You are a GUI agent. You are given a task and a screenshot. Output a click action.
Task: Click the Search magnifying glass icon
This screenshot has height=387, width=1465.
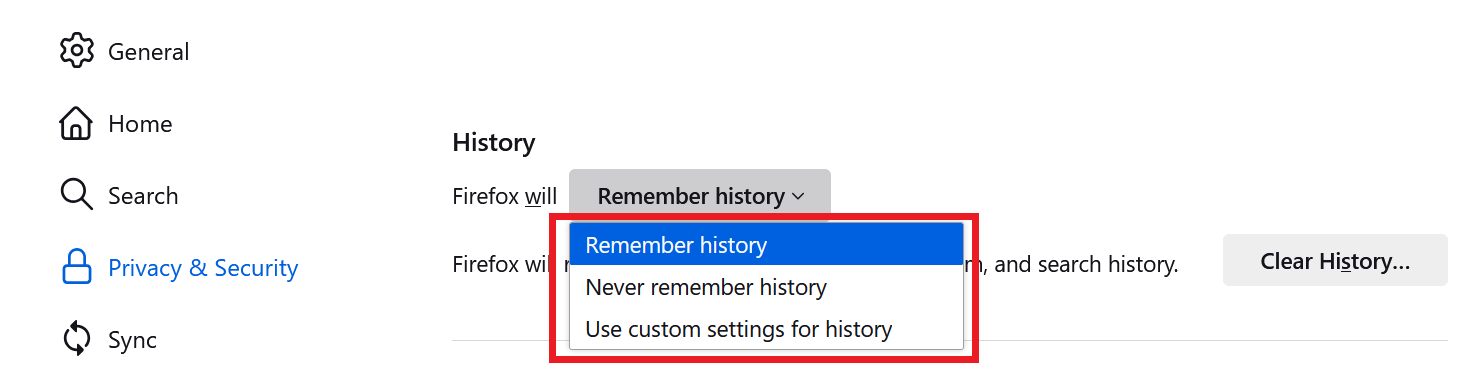(x=77, y=195)
